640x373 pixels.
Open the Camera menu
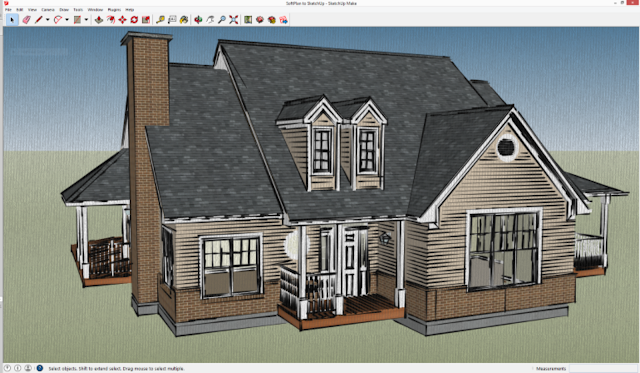pos(48,9)
